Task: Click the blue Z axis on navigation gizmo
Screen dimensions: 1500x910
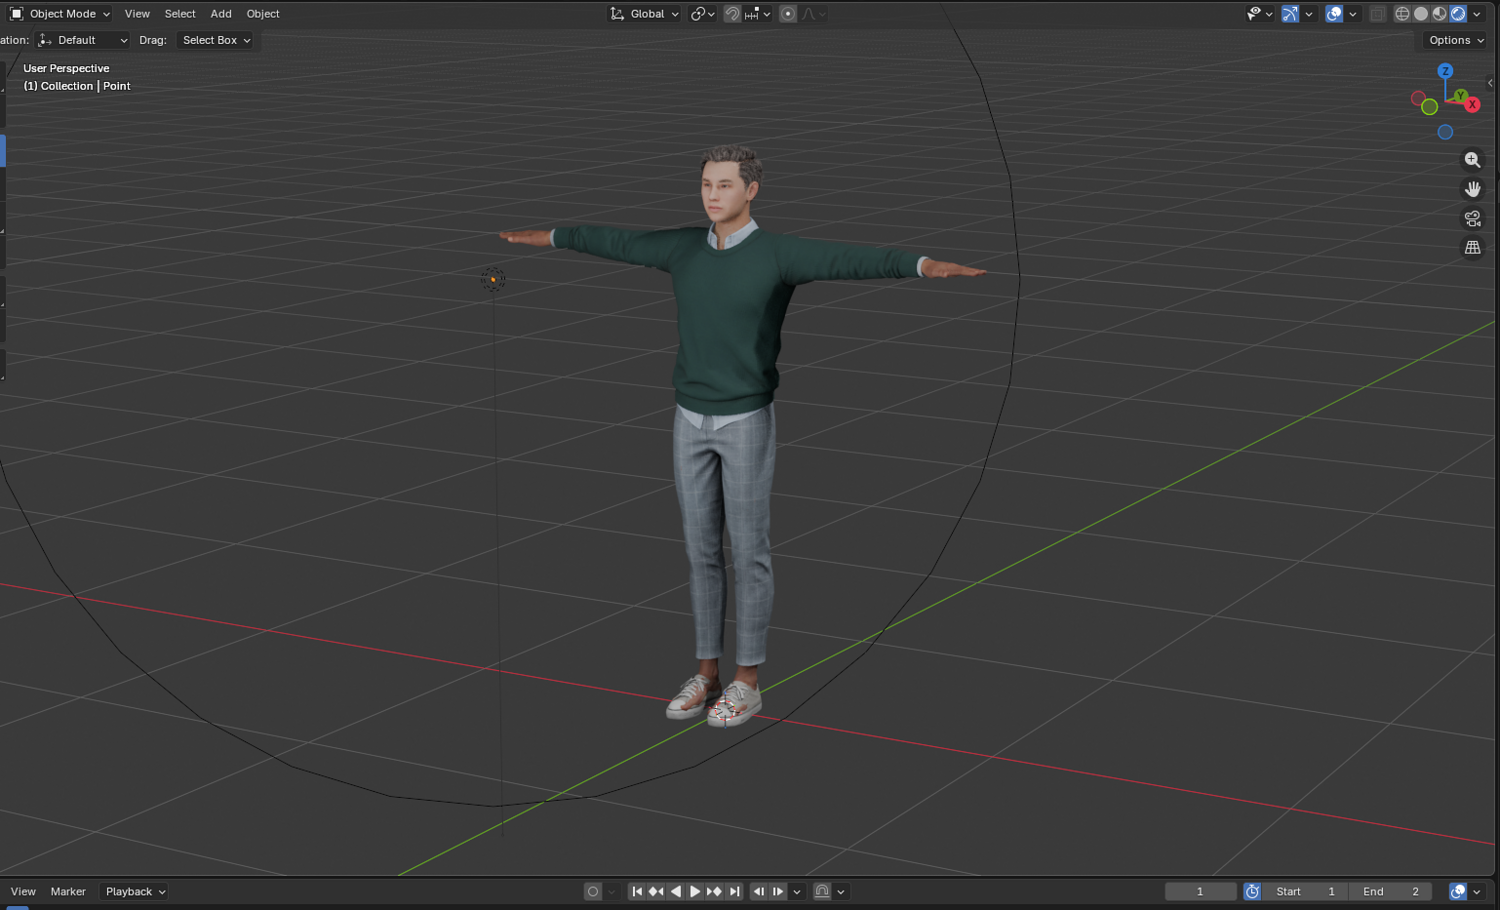Action: pos(1445,71)
